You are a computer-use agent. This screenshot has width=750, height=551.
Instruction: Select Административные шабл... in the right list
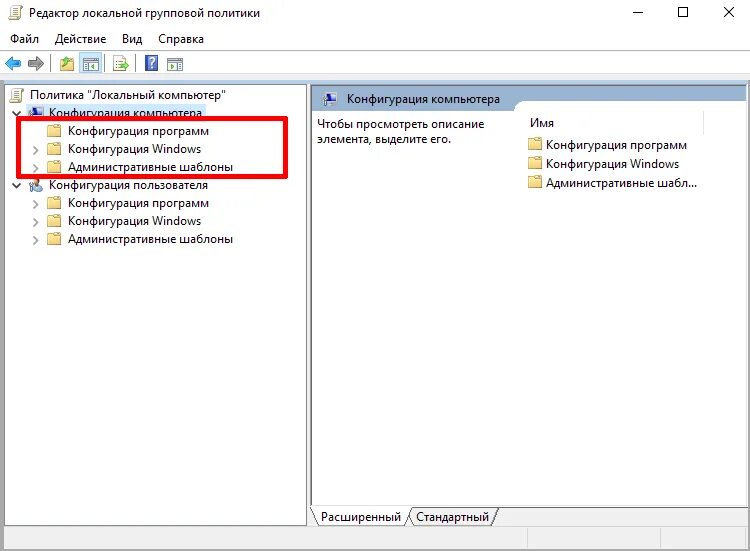[x=621, y=183]
